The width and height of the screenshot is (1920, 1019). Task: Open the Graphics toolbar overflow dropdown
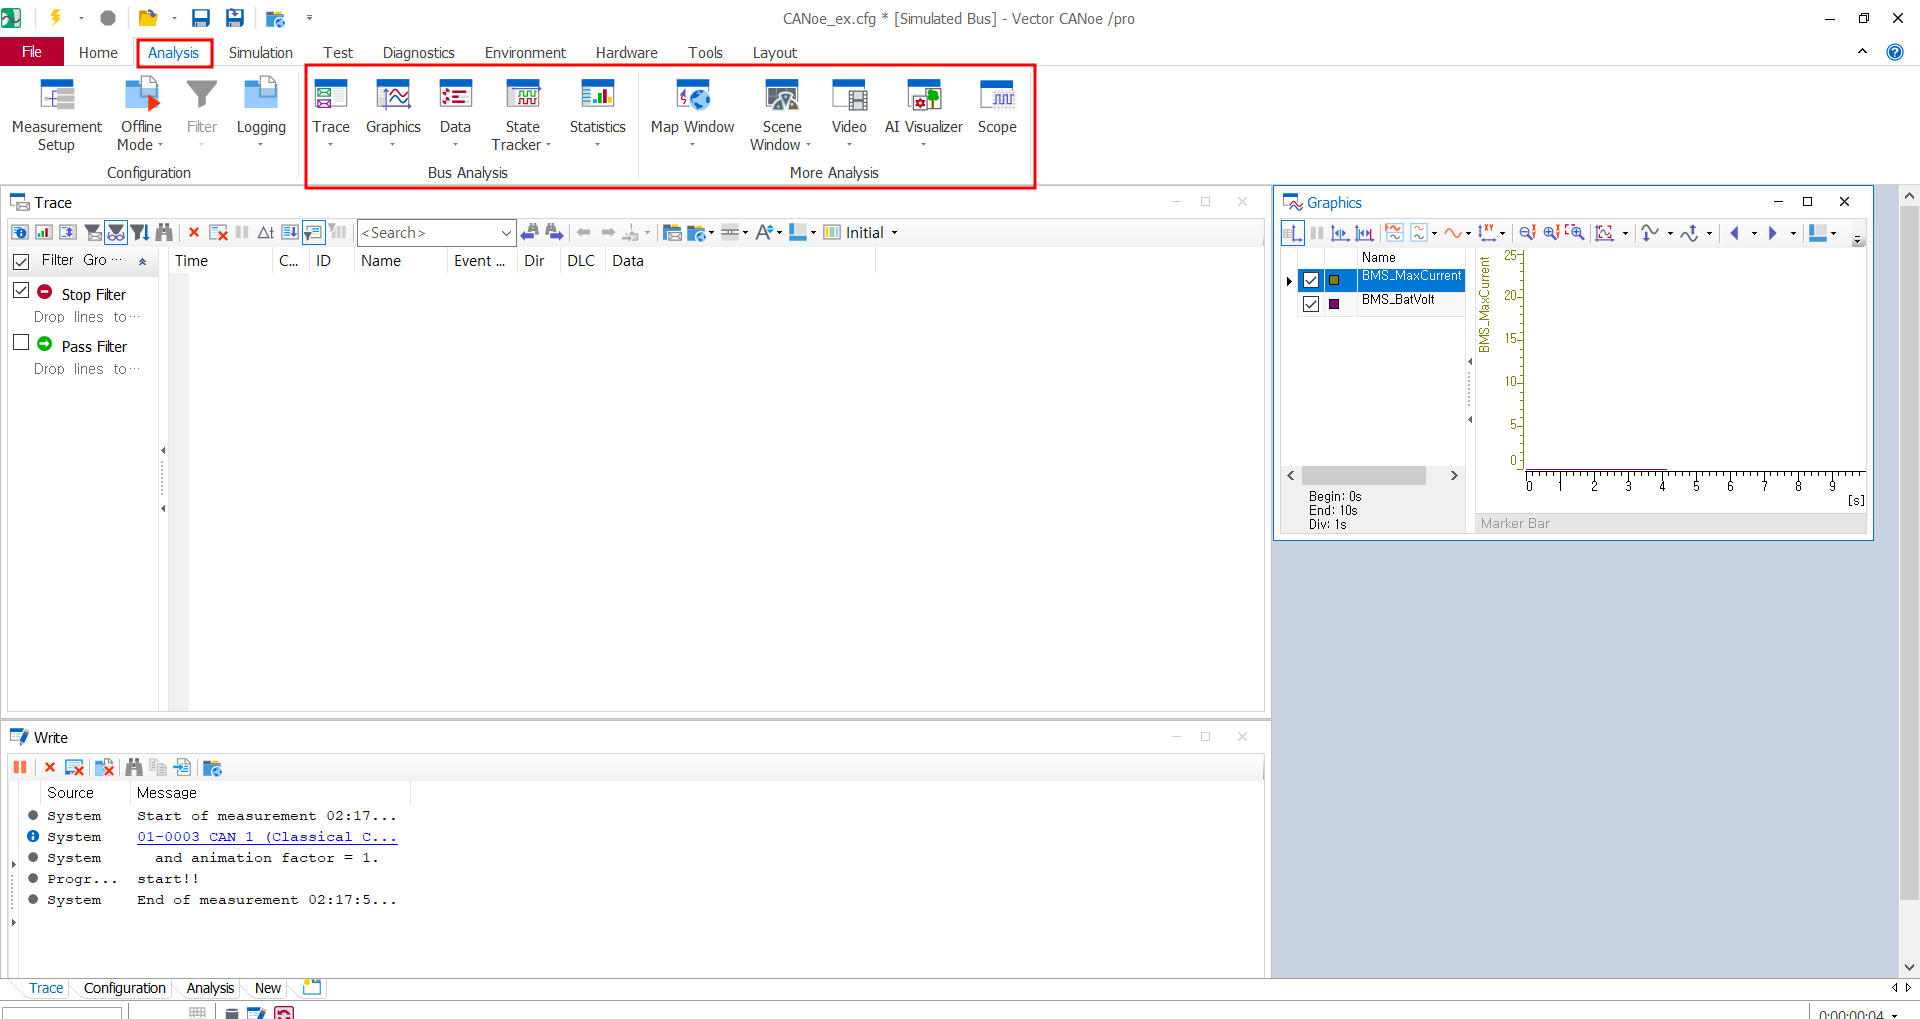[1858, 240]
